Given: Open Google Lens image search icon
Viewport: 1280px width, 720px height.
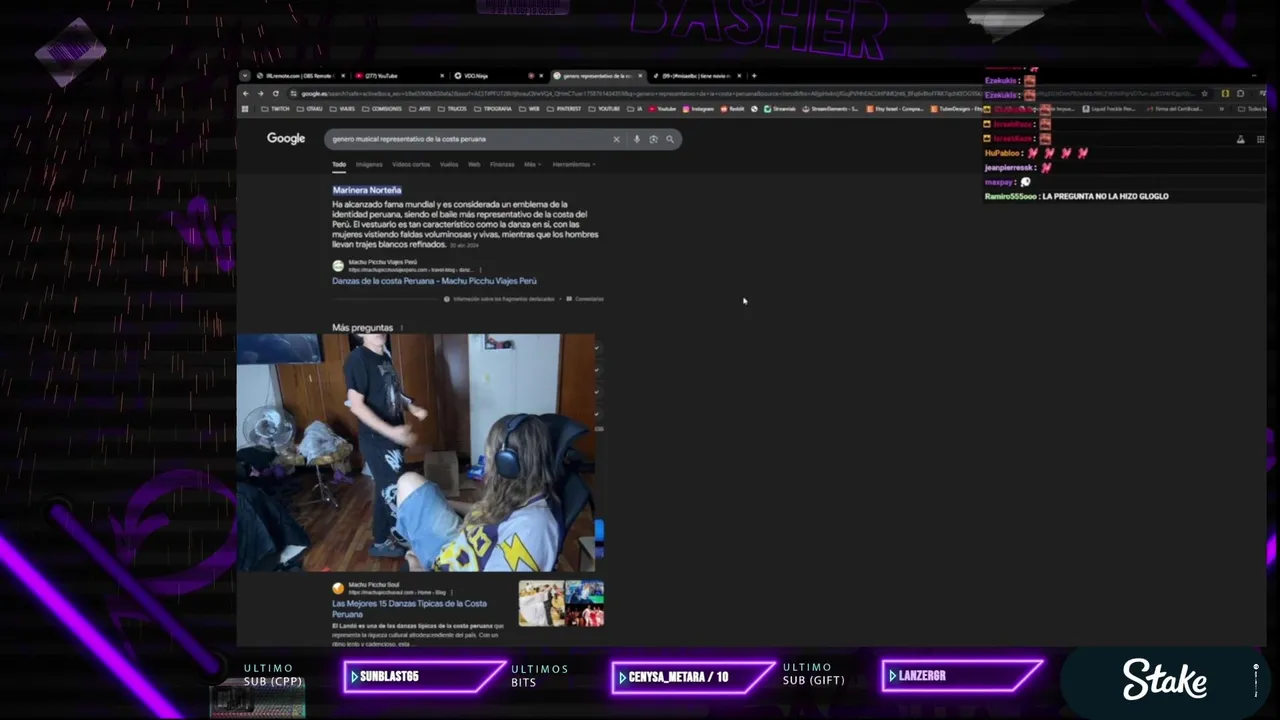Looking at the screenshot, I should pyautogui.click(x=653, y=139).
